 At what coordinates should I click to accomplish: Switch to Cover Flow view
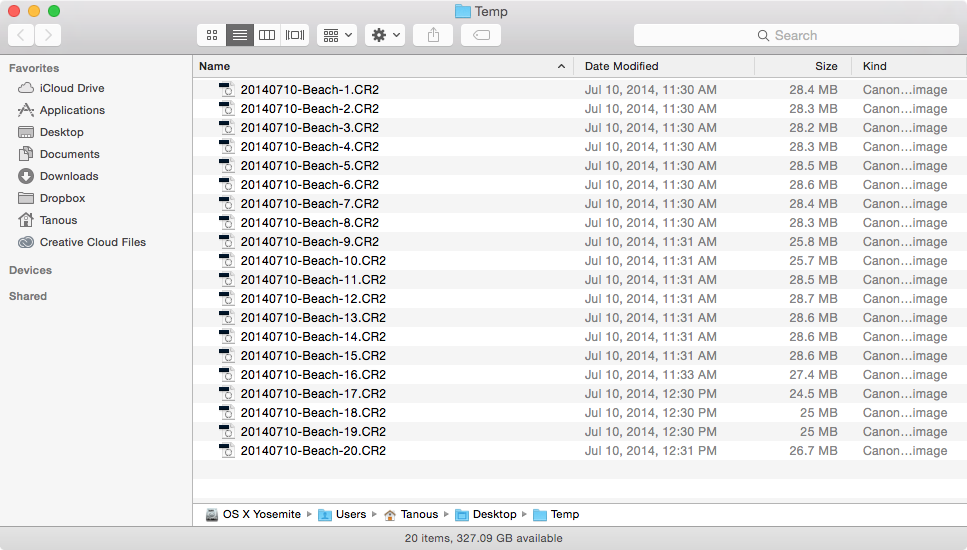pyautogui.click(x=295, y=35)
